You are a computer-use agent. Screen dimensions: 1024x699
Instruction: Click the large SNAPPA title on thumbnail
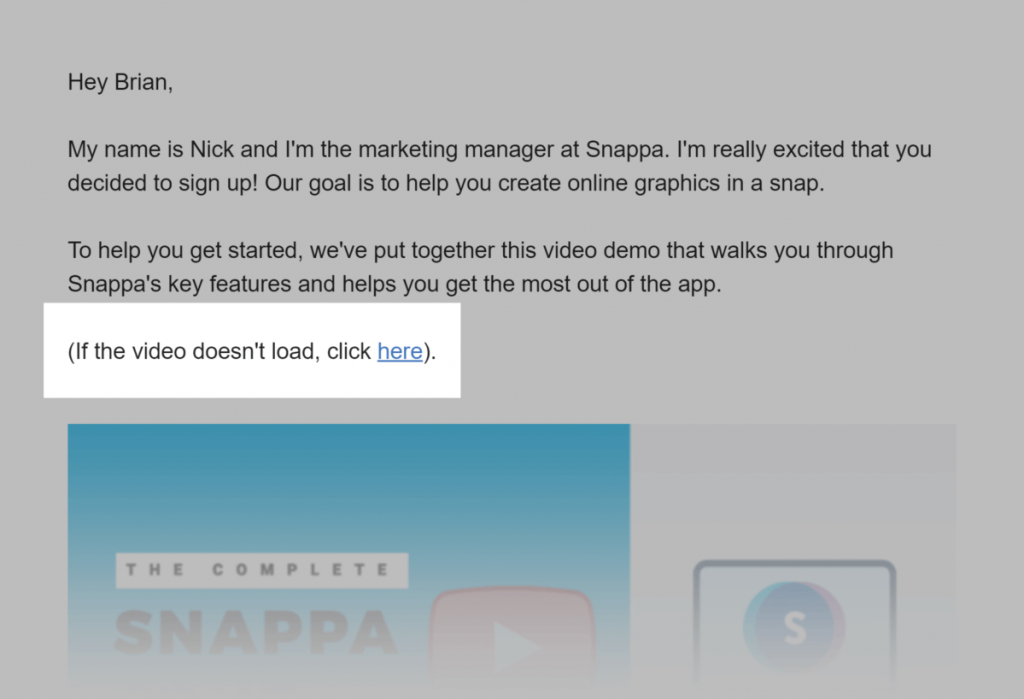coord(256,632)
